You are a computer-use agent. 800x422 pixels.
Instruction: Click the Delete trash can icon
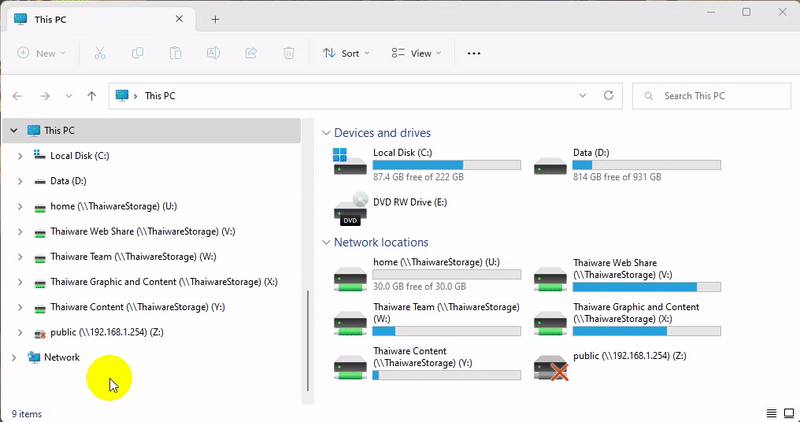[x=288, y=53]
